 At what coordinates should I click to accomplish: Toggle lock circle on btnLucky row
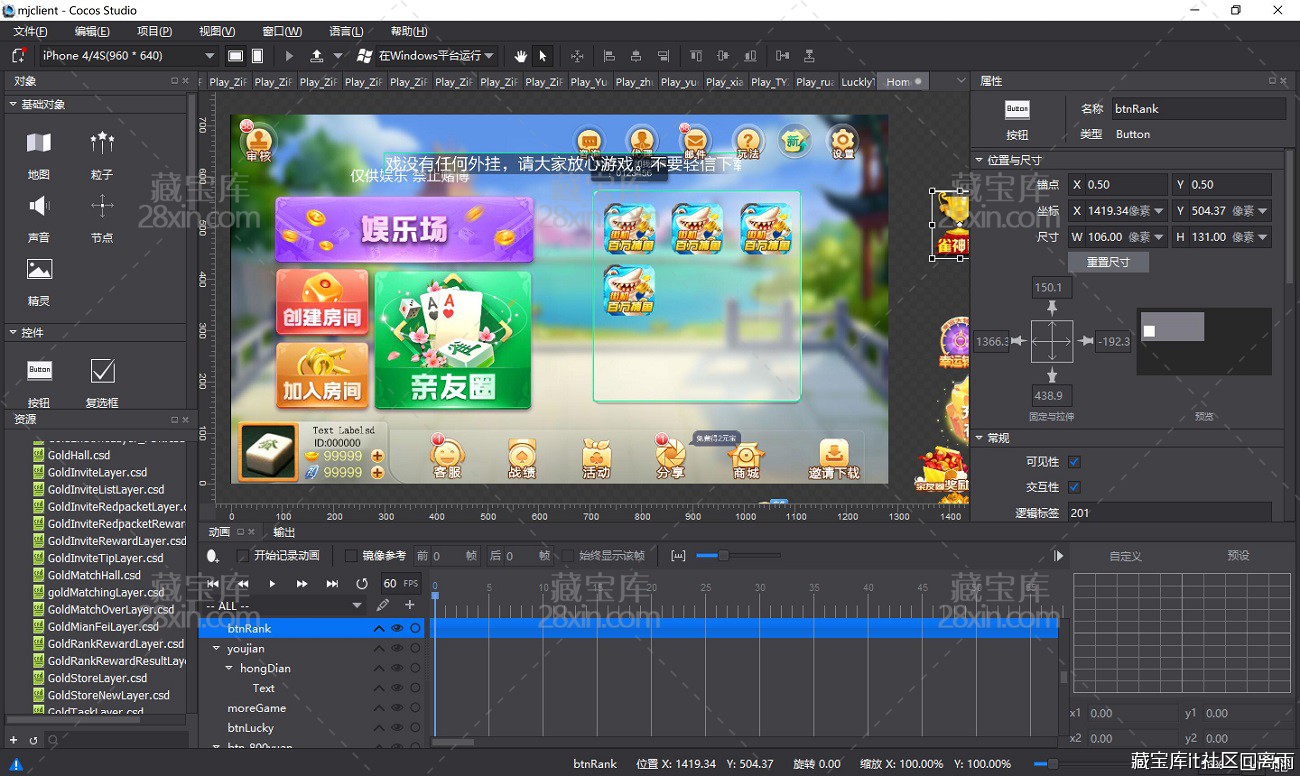(x=415, y=728)
